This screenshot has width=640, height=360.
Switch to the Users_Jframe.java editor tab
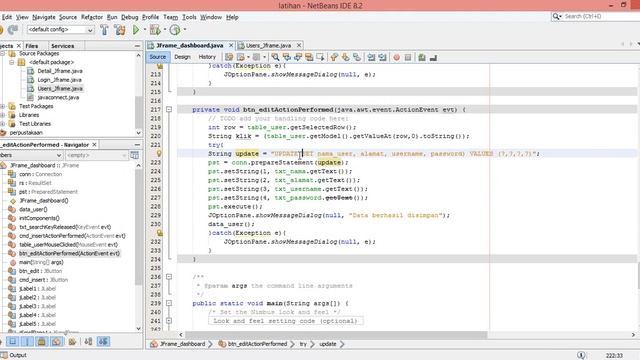268,45
